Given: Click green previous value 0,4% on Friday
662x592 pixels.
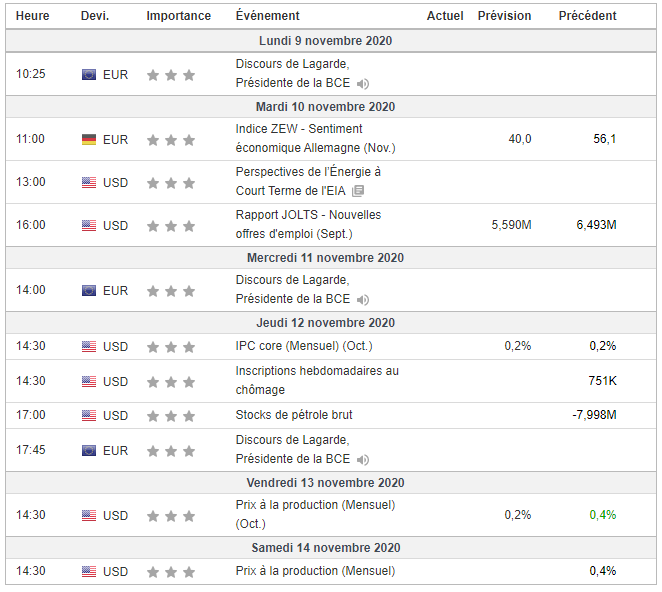Looking at the screenshot, I should click(x=602, y=515).
